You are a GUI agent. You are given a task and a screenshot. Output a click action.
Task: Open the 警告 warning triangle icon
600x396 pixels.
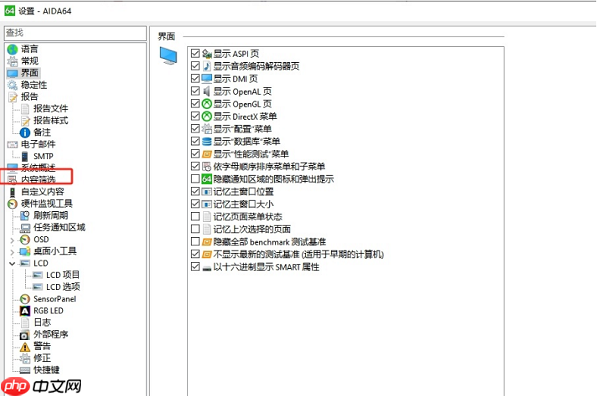[25, 346]
